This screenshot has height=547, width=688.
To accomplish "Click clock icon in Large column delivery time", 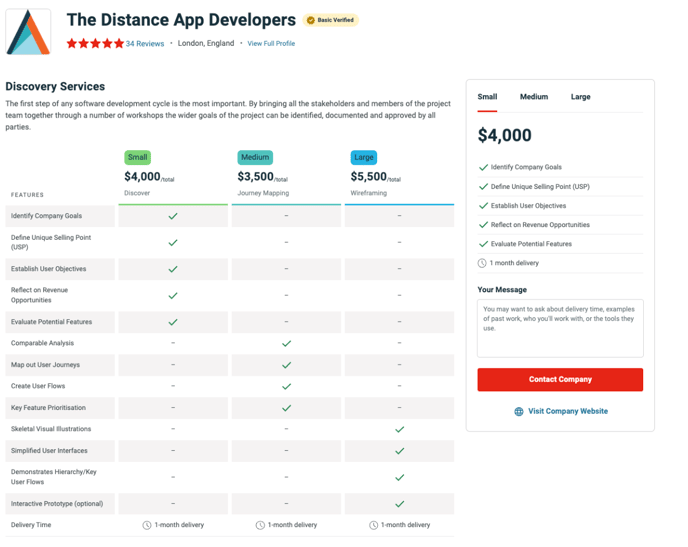I will click(373, 525).
